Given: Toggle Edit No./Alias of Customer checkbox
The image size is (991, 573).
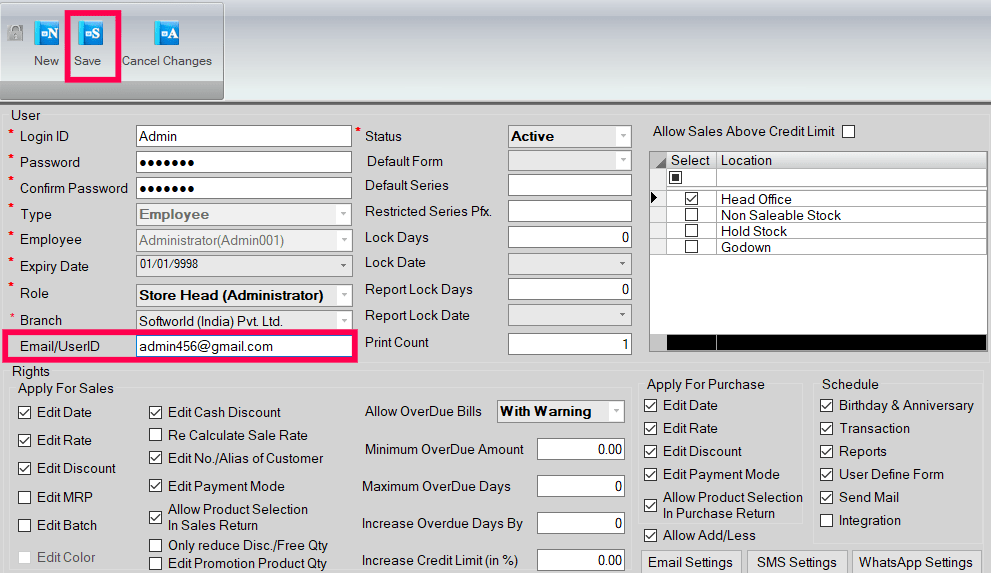Looking at the screenshot, I should pyautogui.click(x=155, y=458).
